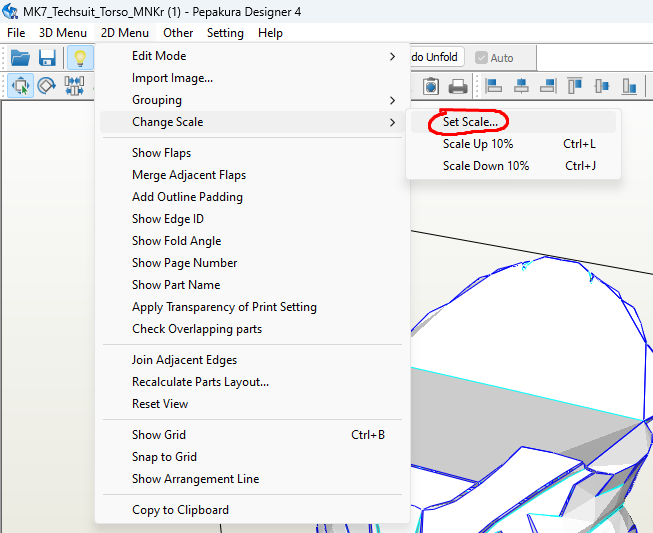
Task: Align parts top icon
Action: [x=575, y=86]
